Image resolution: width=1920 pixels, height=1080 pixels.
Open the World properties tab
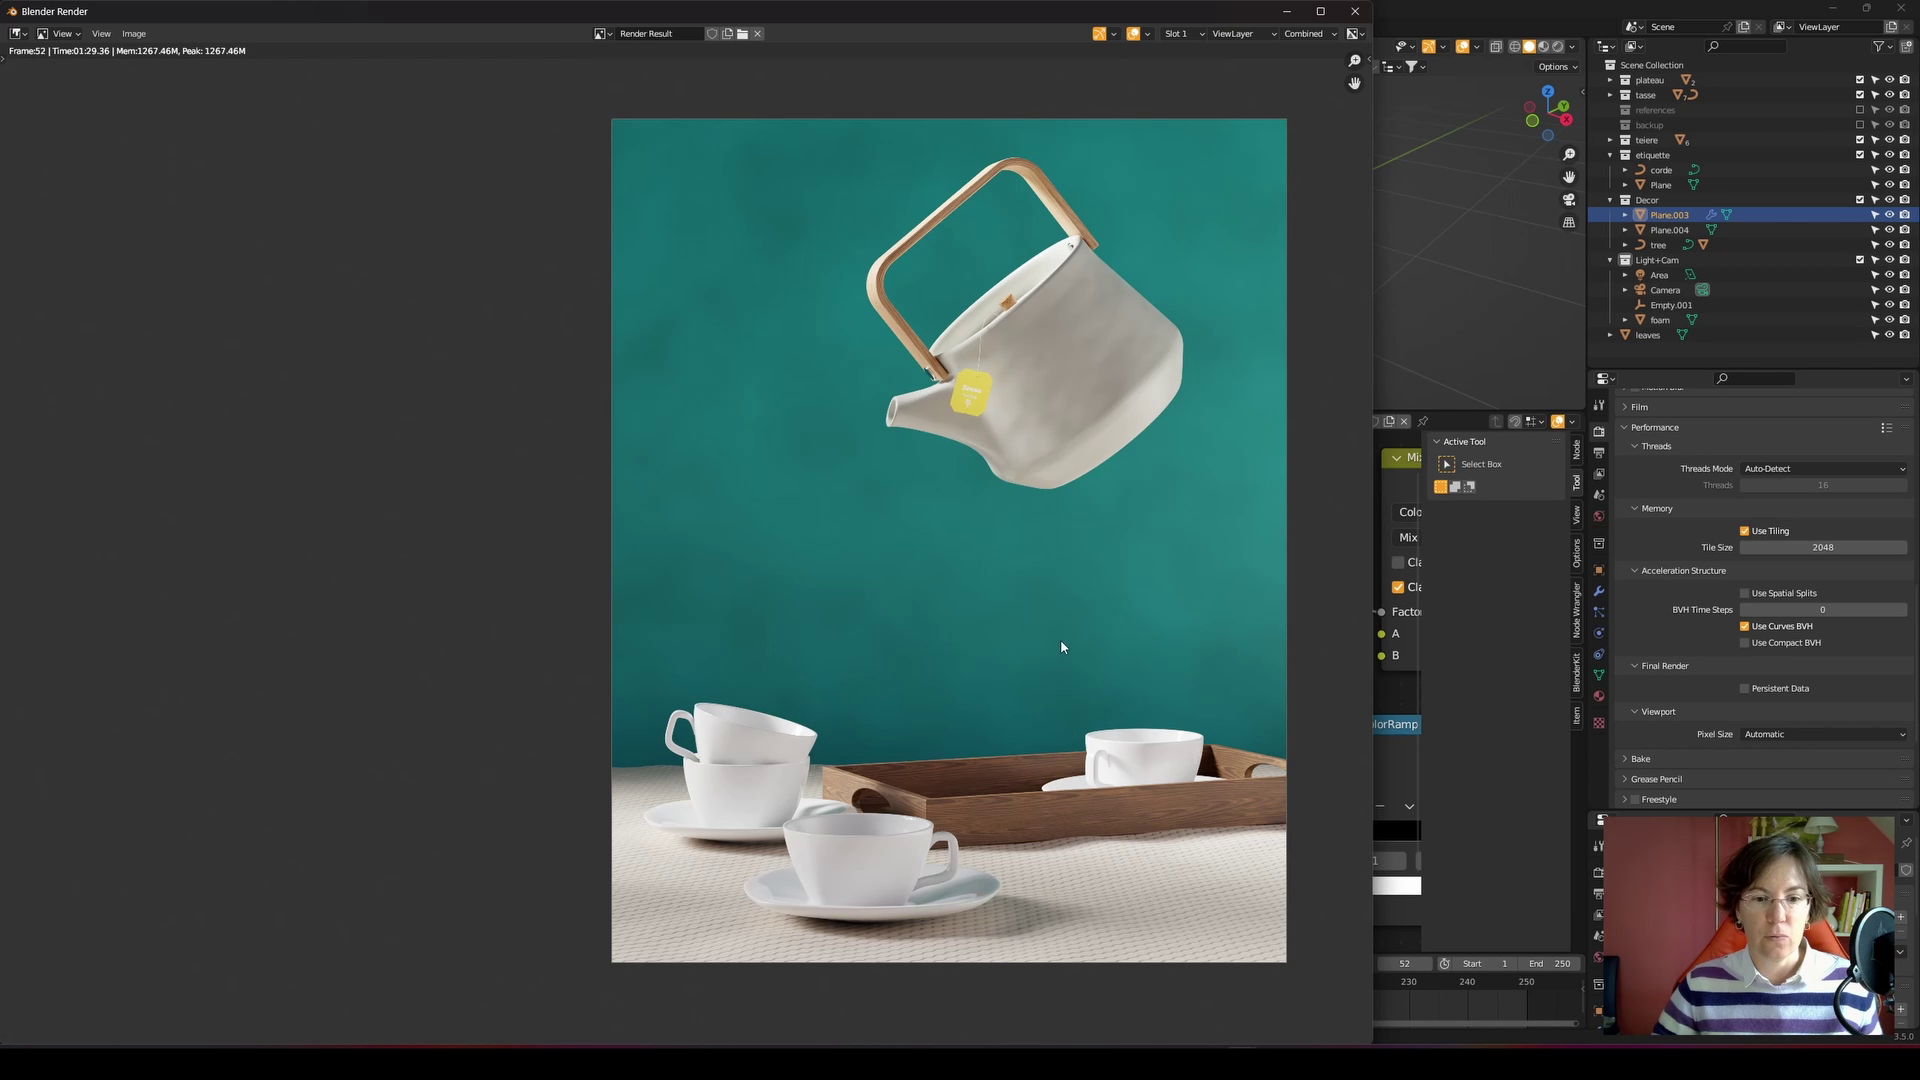coord(1598,517)
